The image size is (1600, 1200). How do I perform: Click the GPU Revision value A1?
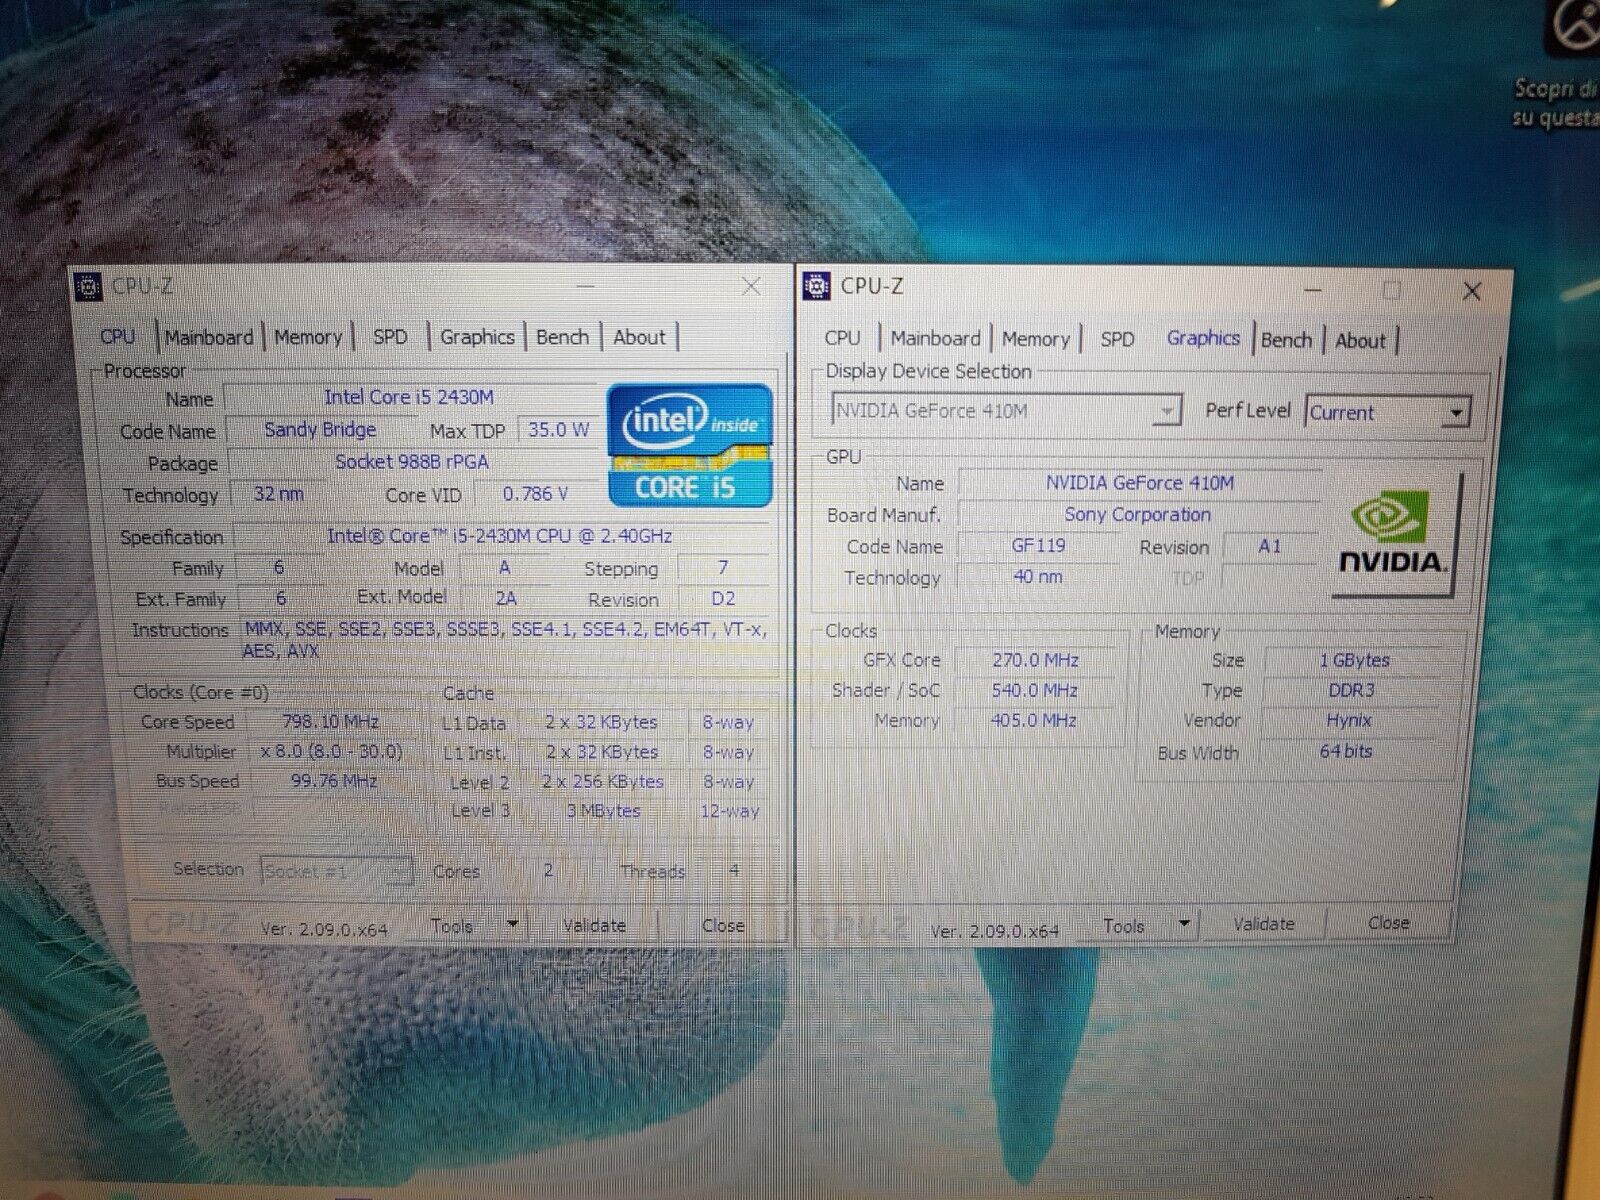click(x=1269, y=546)
